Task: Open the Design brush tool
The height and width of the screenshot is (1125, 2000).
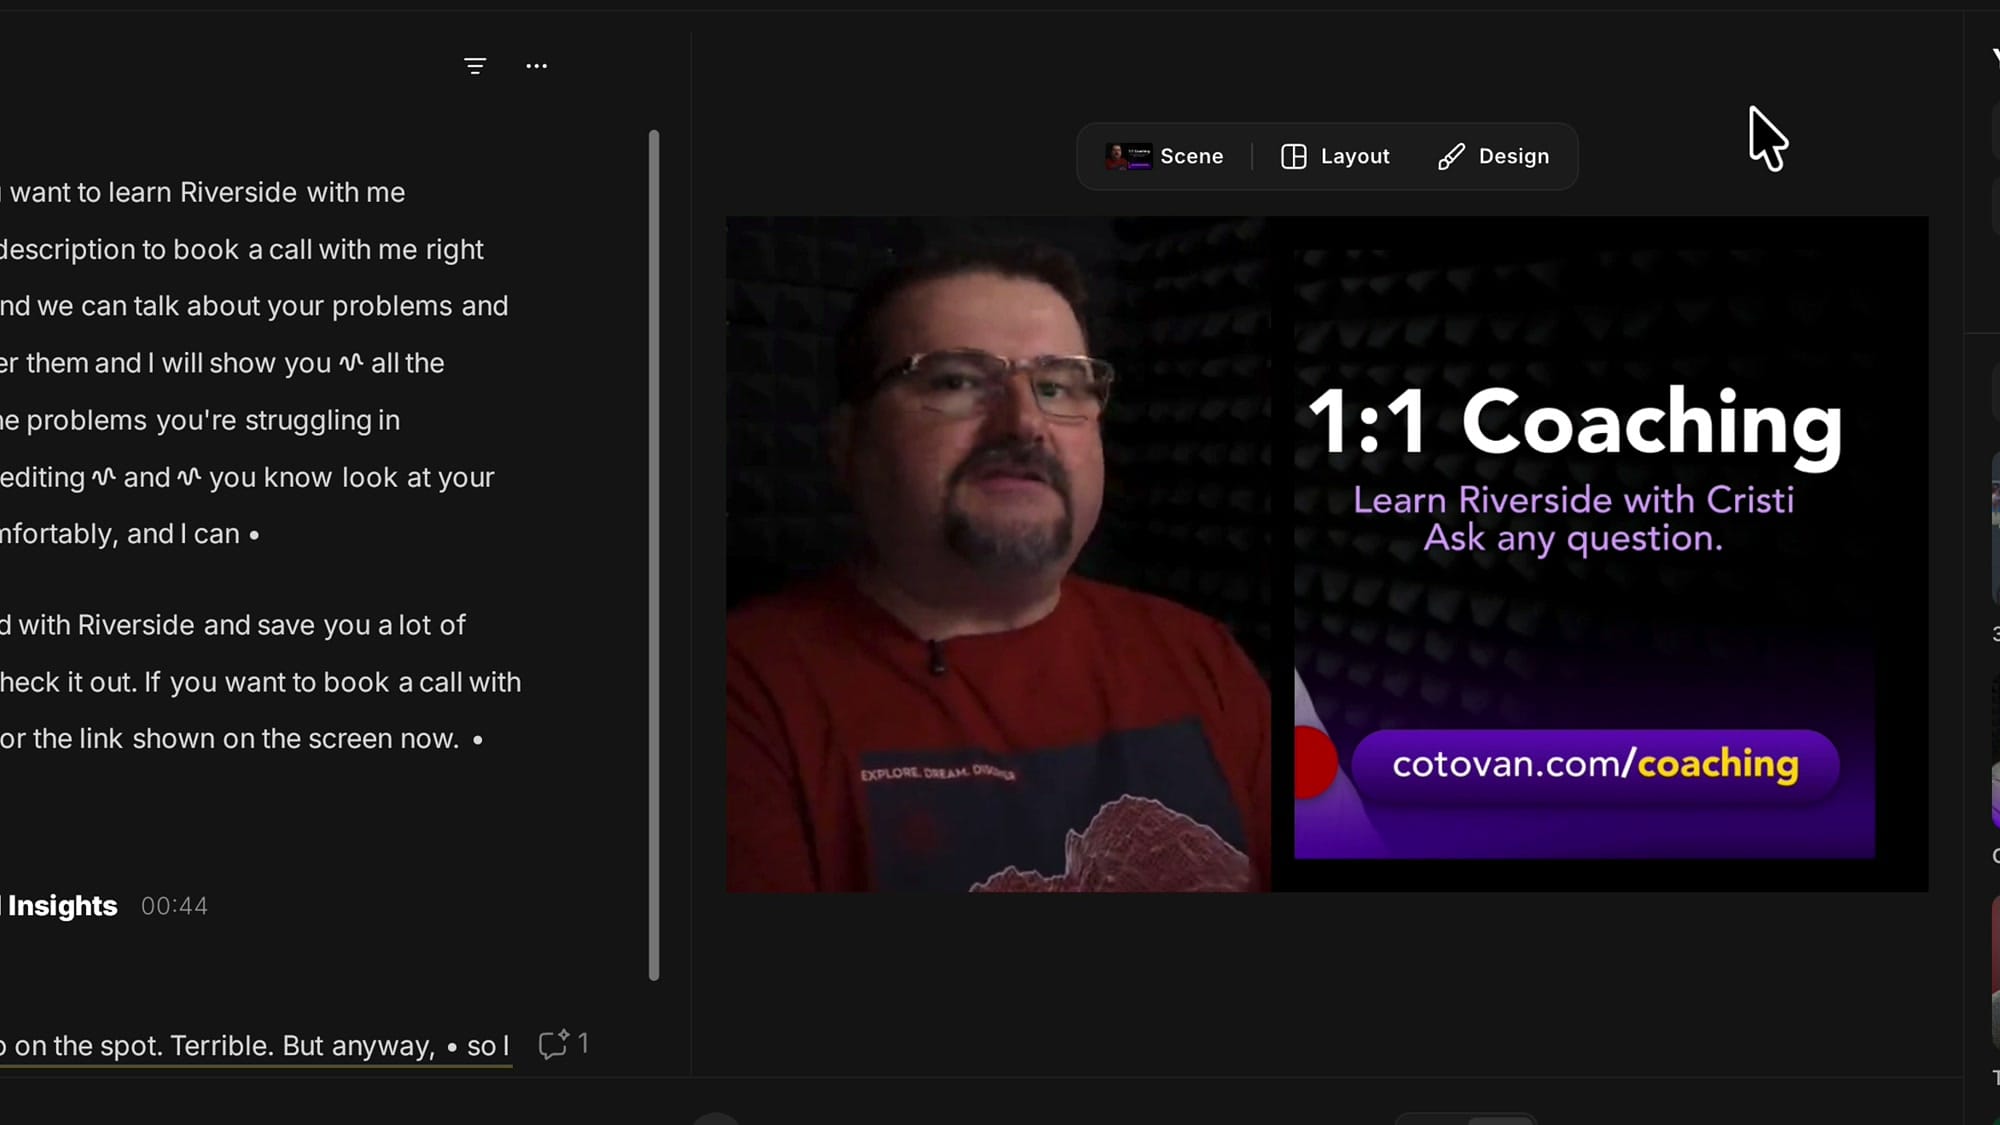Action: (1494, 156)
